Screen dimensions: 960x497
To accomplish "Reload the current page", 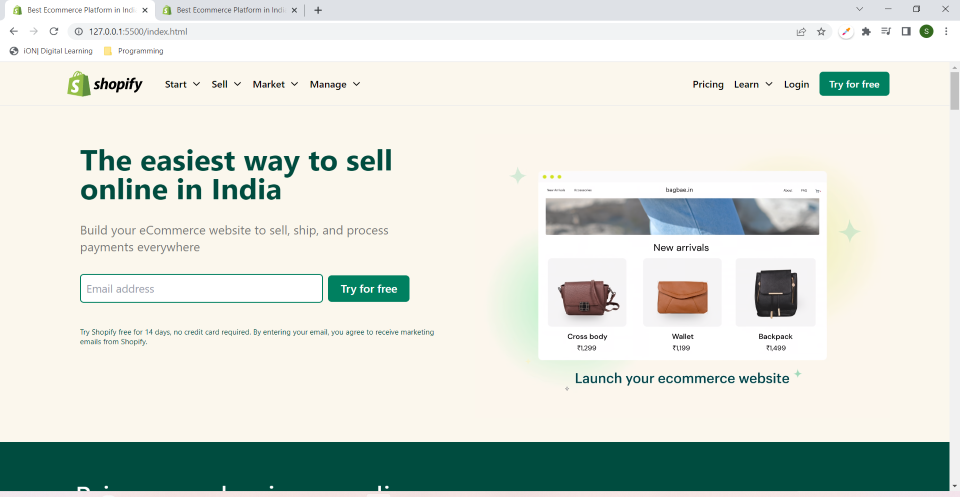I will (x=54, y=31).
